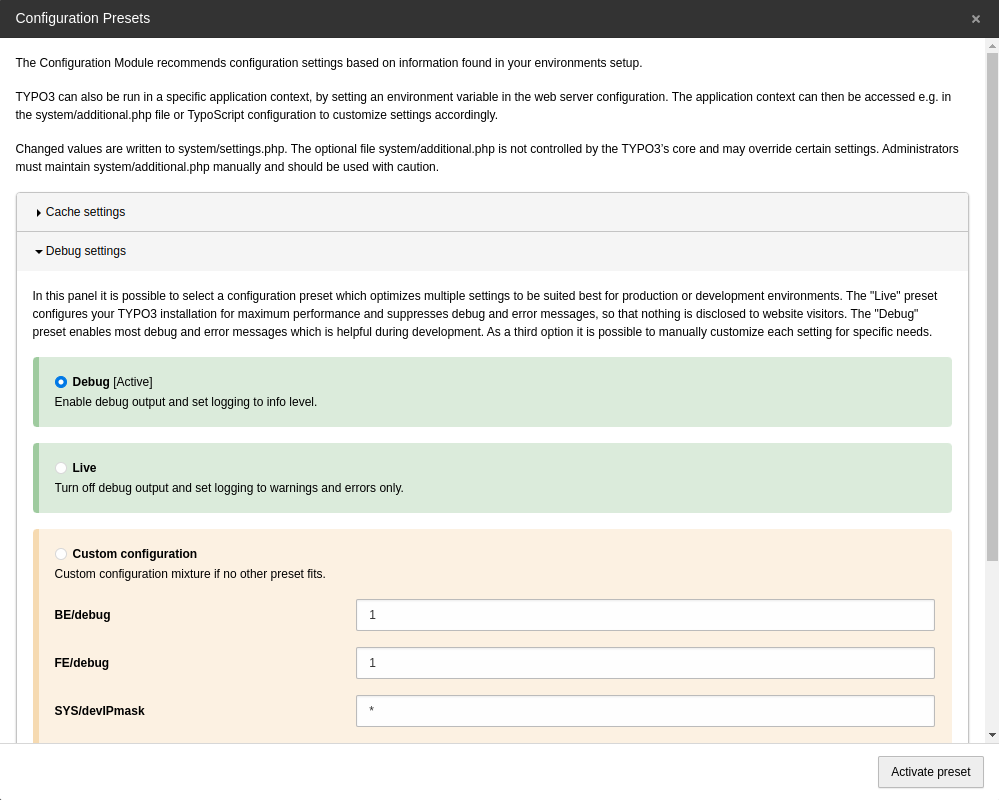This screenshot has height=800, width=999.
Task: Click the bold "Live" preset label
Action: point(84,468)
